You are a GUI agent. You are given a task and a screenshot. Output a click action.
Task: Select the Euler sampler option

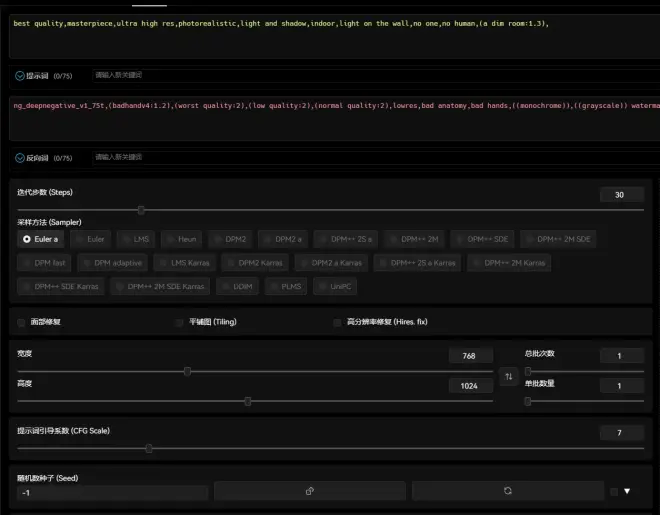tap(90, 239)
